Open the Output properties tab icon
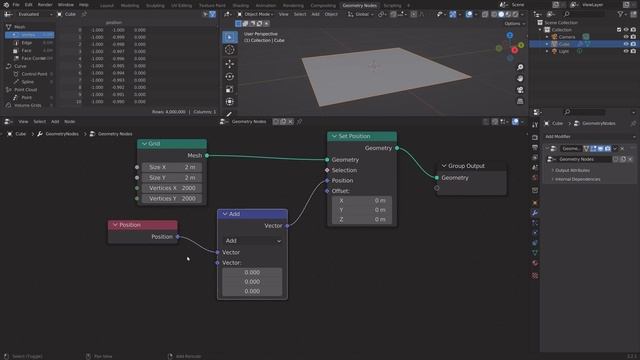Image resolution: width=640 pixels, height=360 pixels. [x=535, y=147]
